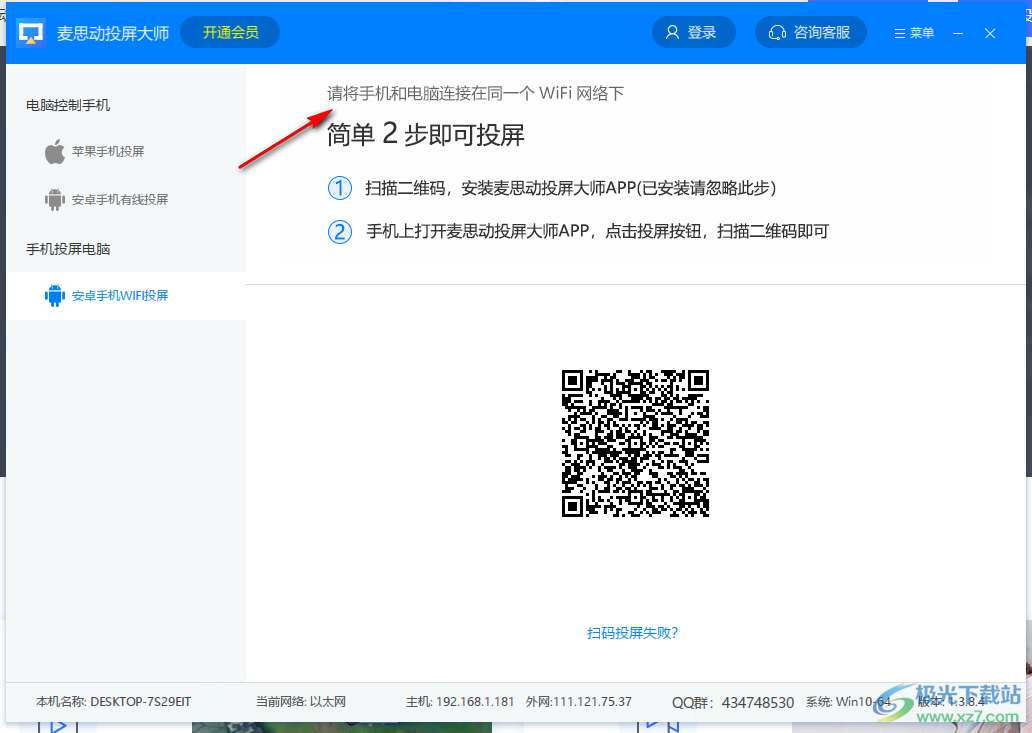The height and width of the screenshot is (733, 1032).
Task: Click the QQ群: 434748530 text
Action: coord(733,703)
